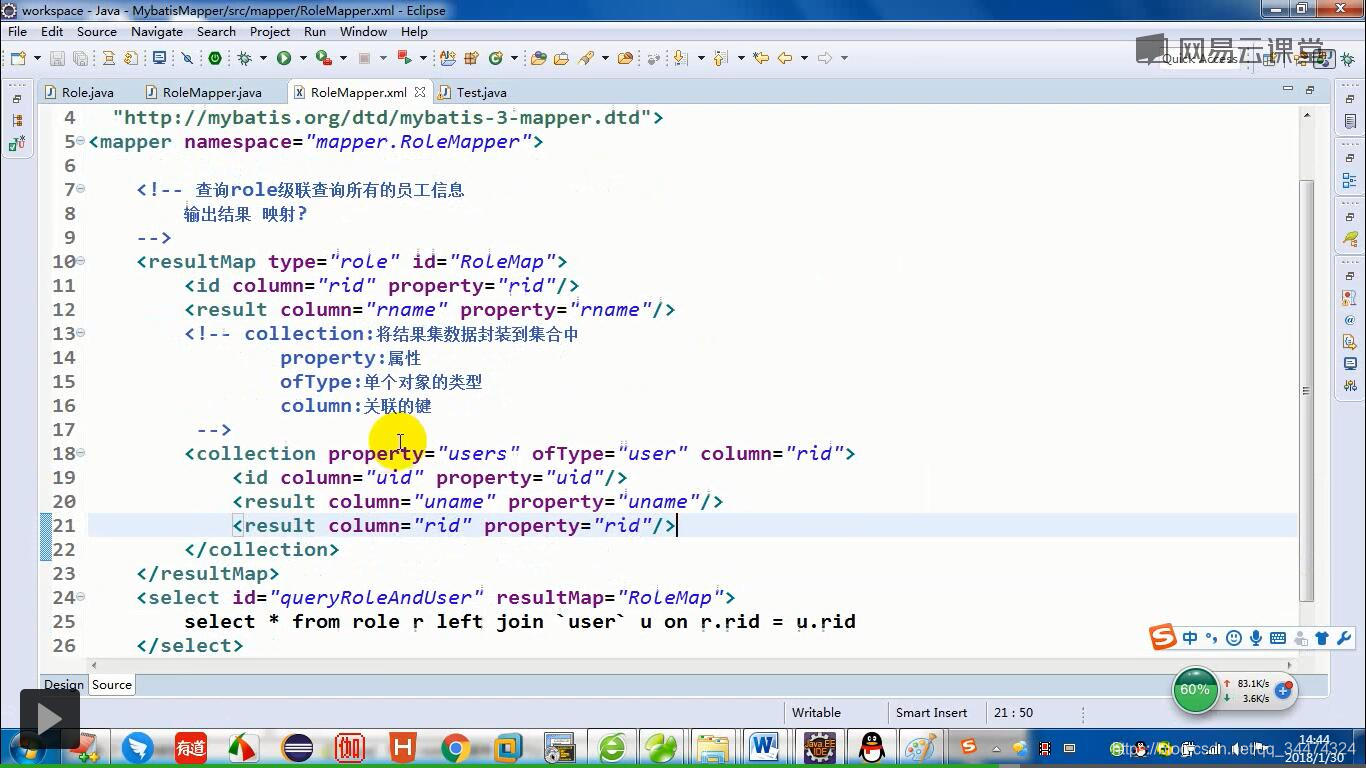Open the Source menu
Image resolution: width=1366 pixels, height=768 pixels.
[x=97, y=31]
